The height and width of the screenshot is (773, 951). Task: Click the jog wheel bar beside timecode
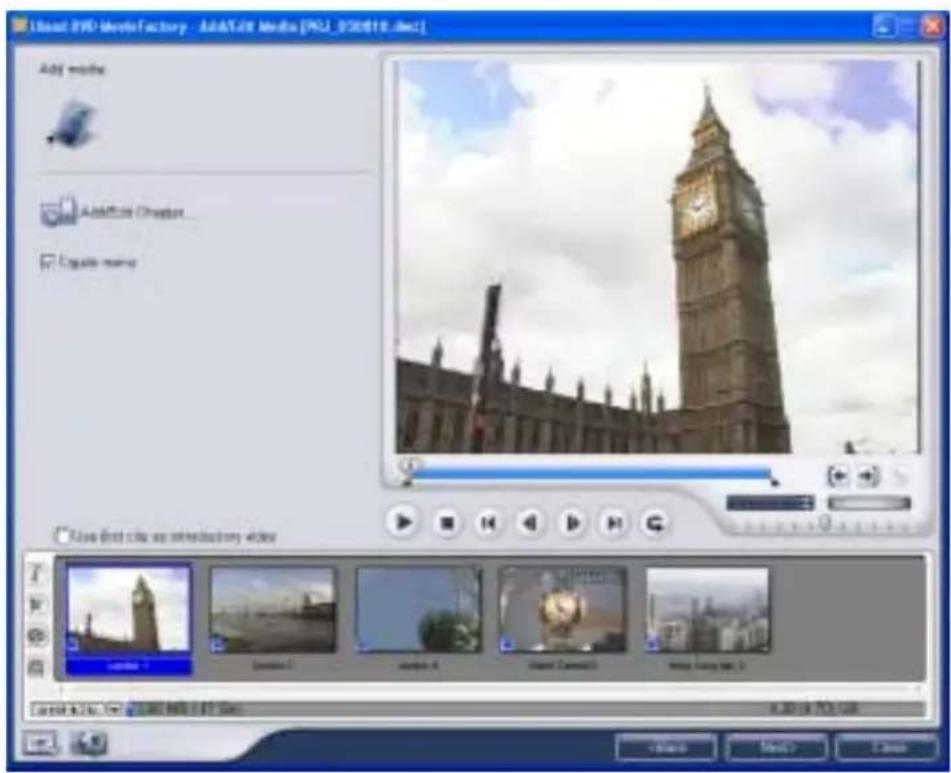pyautogui.click(x=869, y=503)
